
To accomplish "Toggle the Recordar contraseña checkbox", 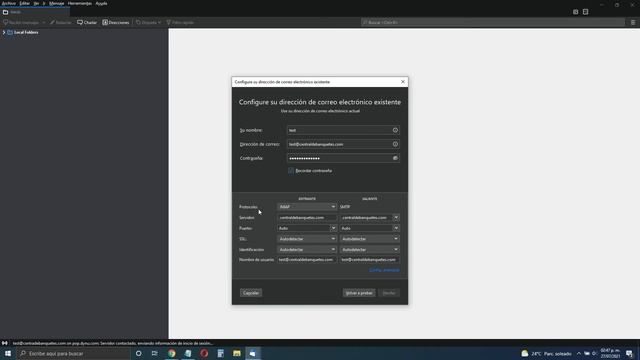I will (291, 171).
